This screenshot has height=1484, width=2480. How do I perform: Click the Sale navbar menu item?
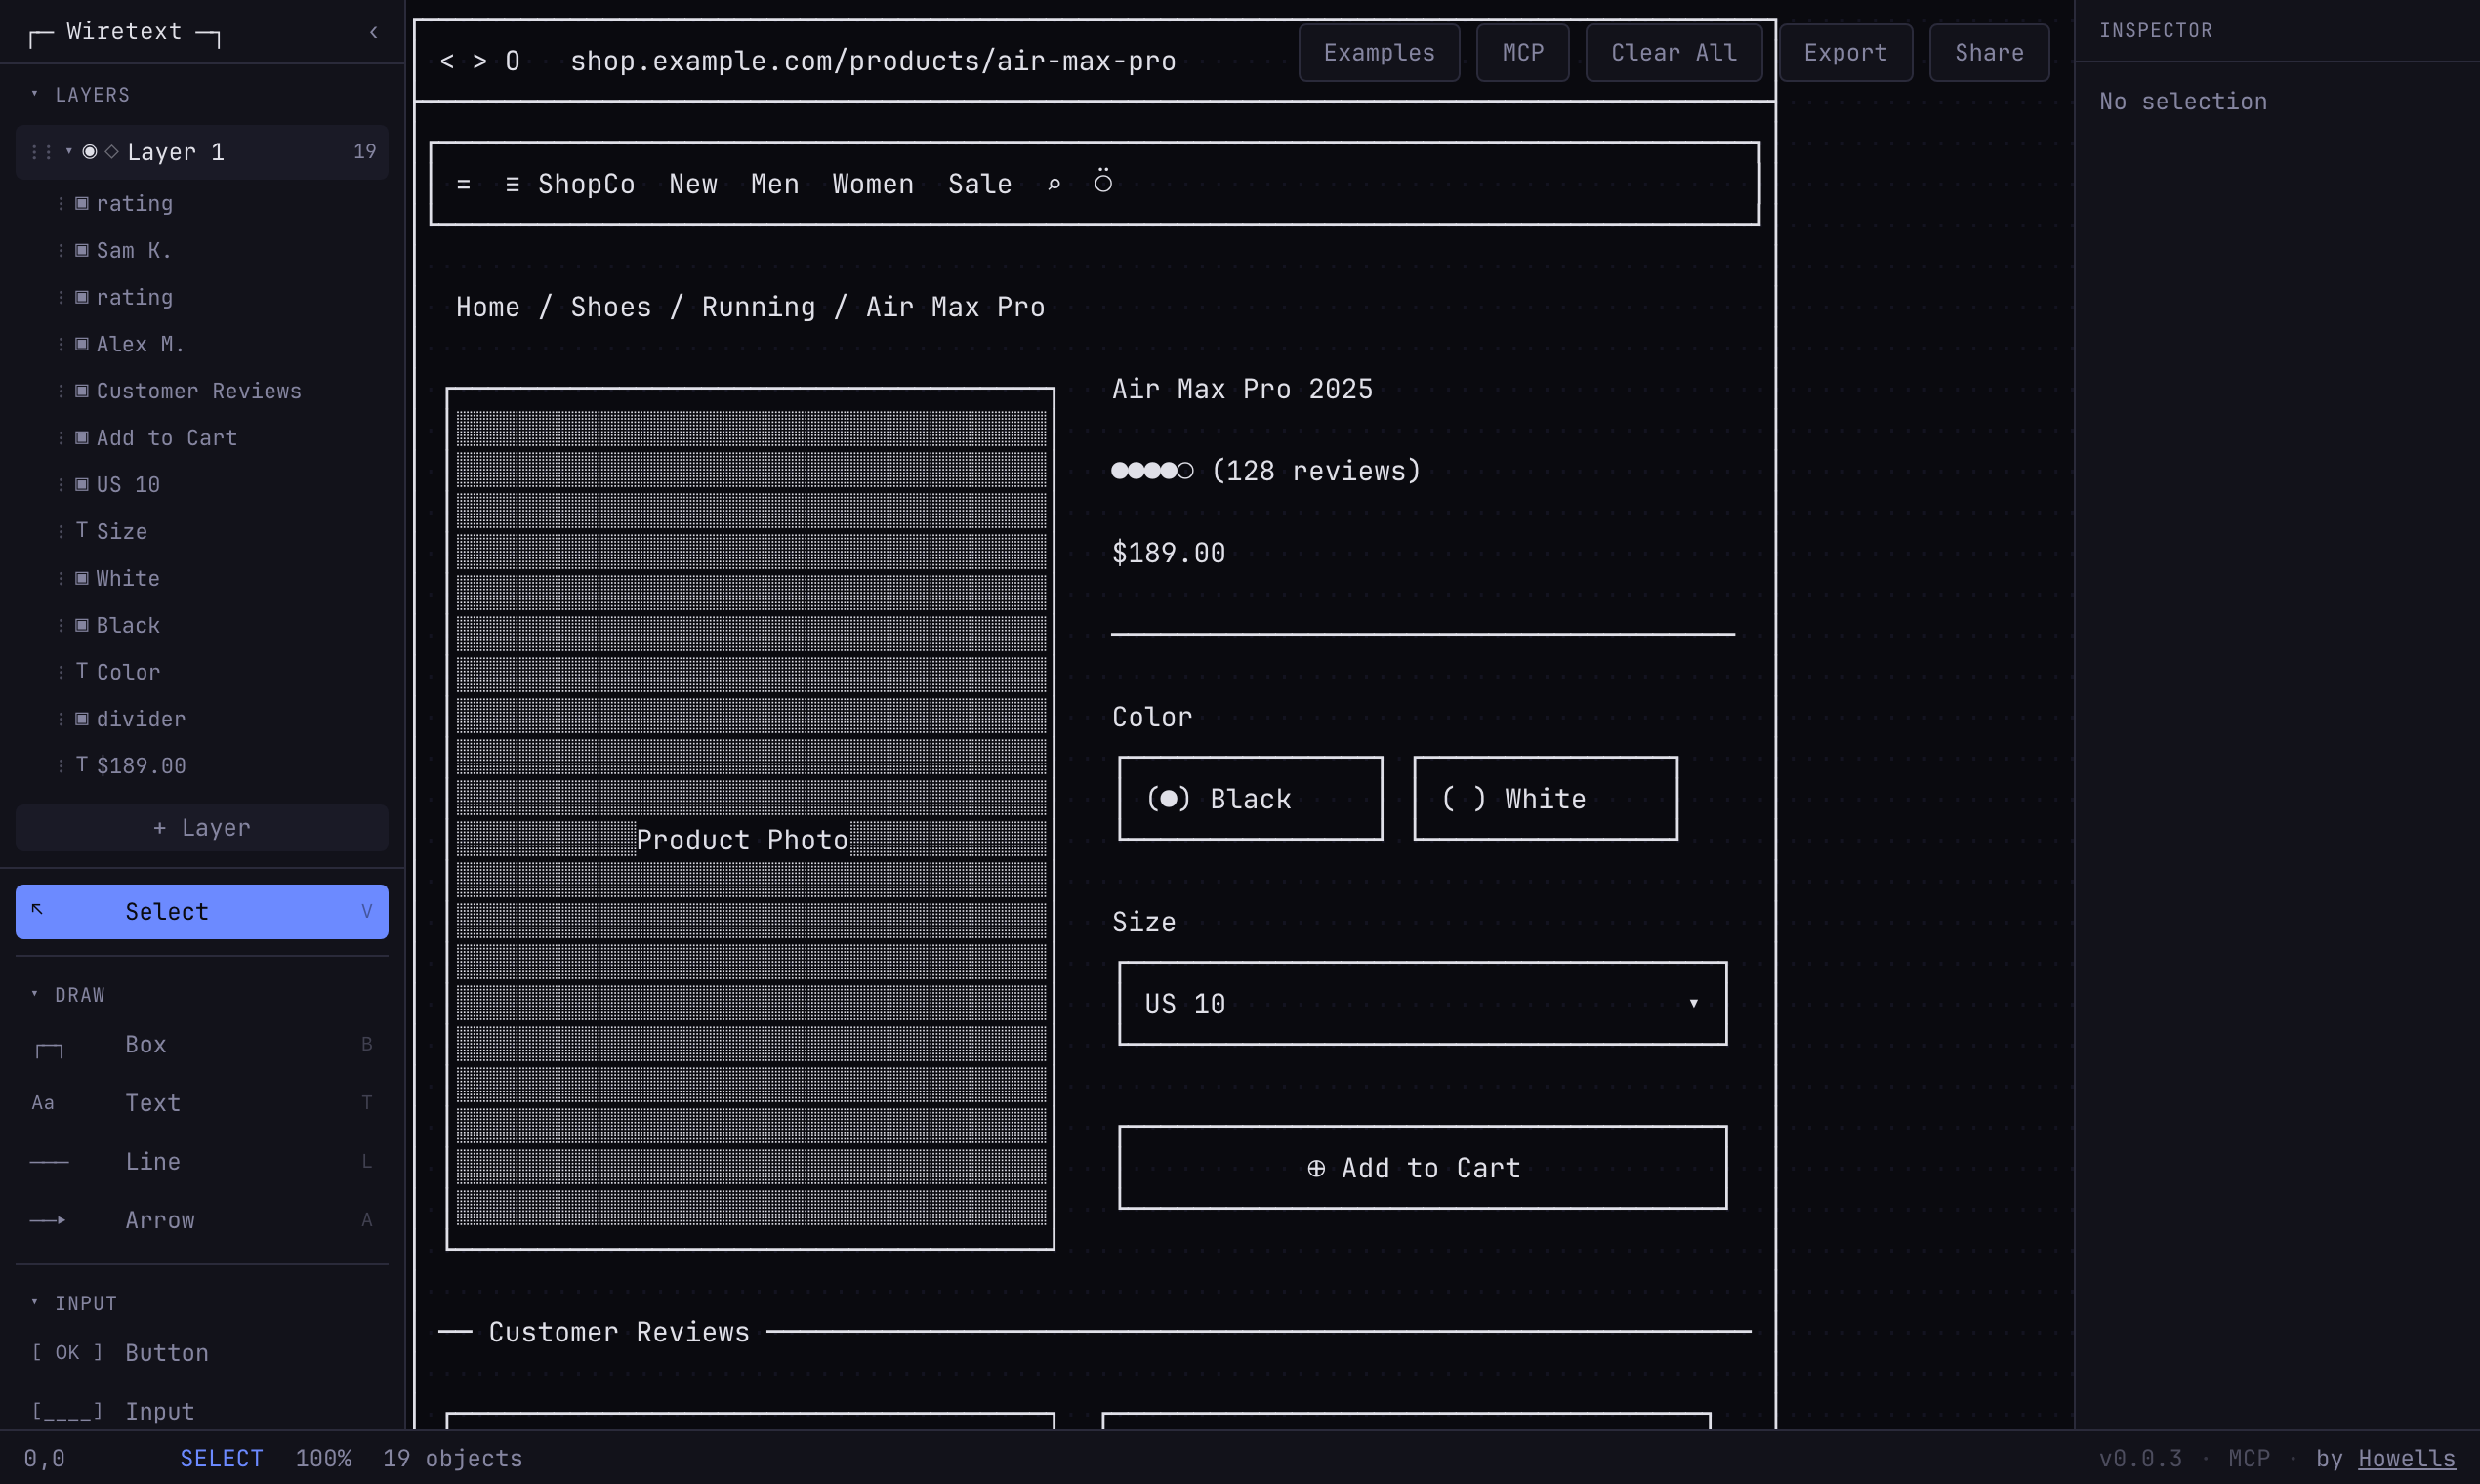click(979, 183)
